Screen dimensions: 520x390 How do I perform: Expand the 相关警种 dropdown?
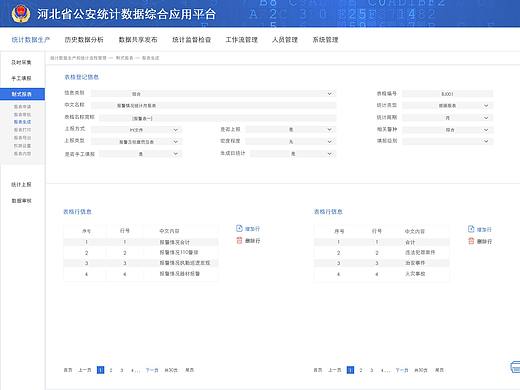coord(447,130)
